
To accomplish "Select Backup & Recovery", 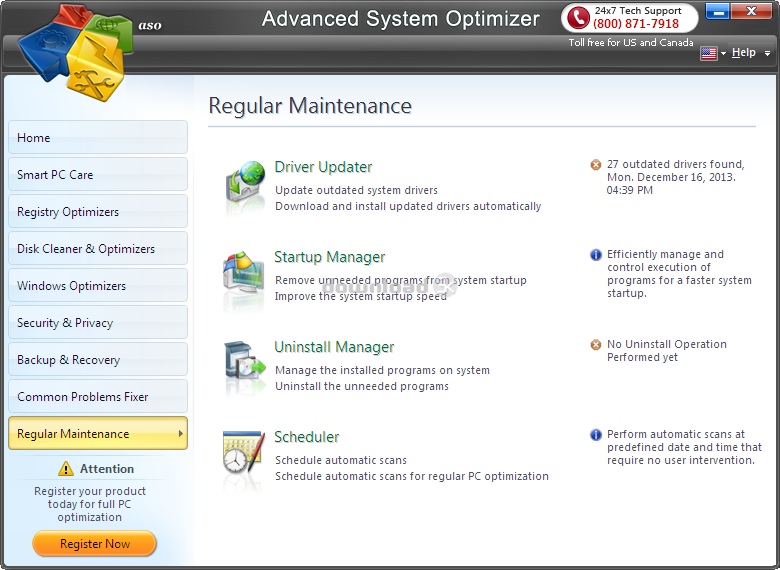I will point(98,359).
